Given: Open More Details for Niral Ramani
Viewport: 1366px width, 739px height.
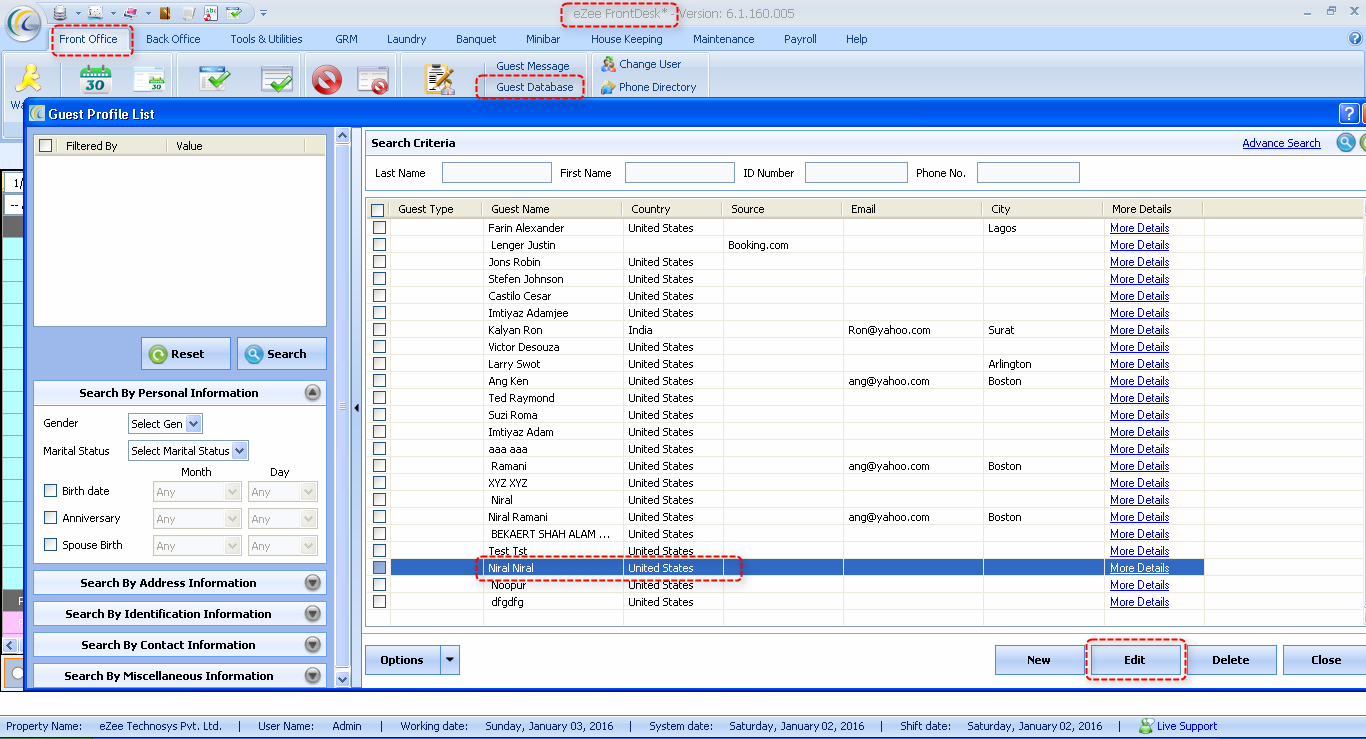Looking at the screenshot, I should point(1139,517).
